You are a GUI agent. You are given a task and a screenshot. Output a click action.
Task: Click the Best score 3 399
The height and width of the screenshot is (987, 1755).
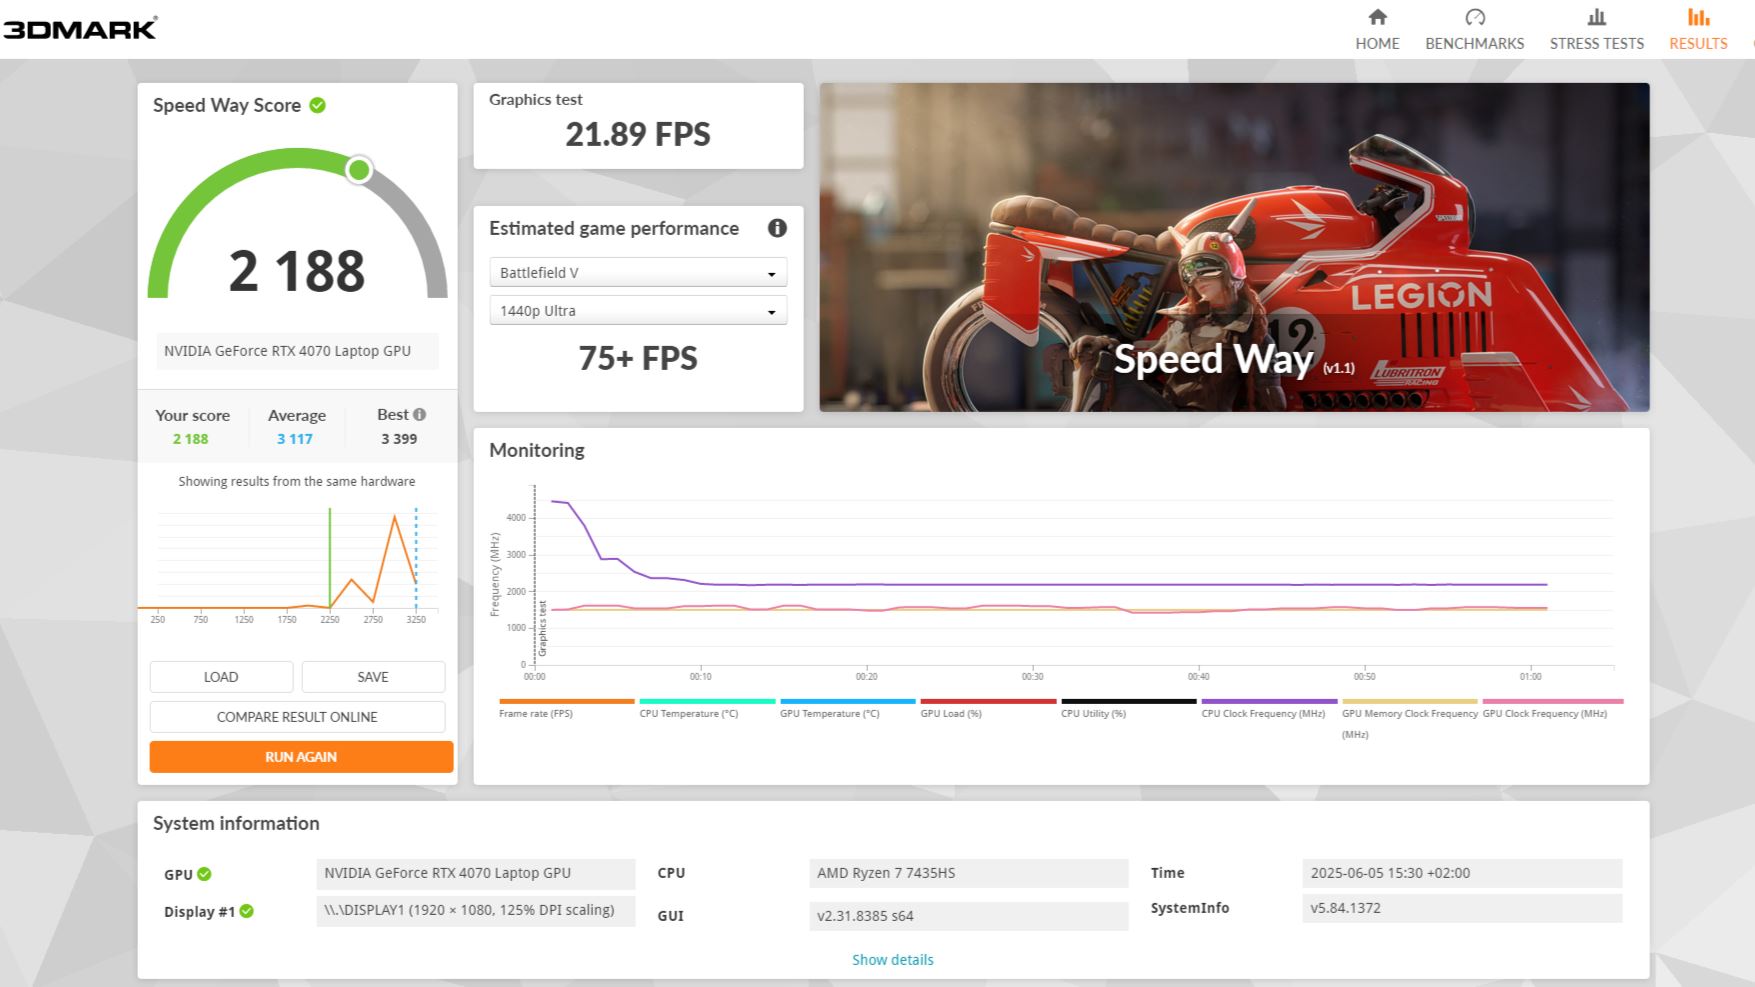coord(399,439)
